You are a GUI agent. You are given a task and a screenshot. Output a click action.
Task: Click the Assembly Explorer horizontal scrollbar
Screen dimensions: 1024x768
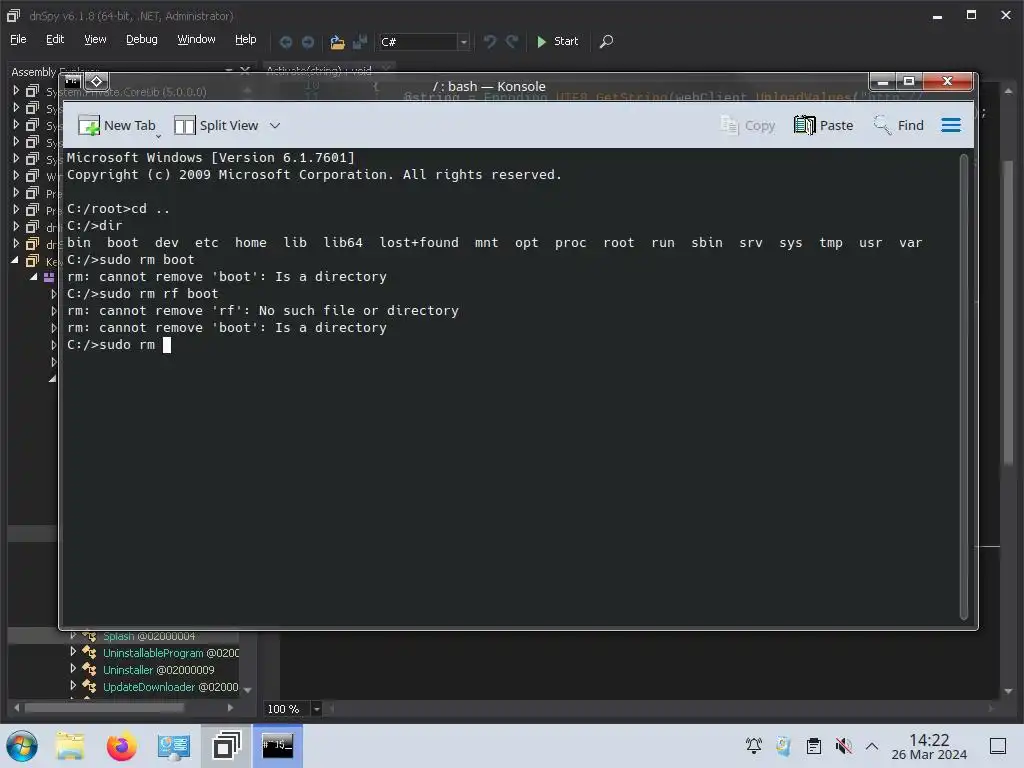(x=104, y=707)
